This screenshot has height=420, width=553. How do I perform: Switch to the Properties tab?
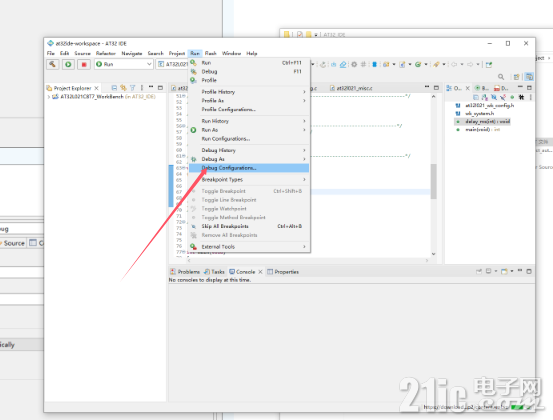pos(283,272)
